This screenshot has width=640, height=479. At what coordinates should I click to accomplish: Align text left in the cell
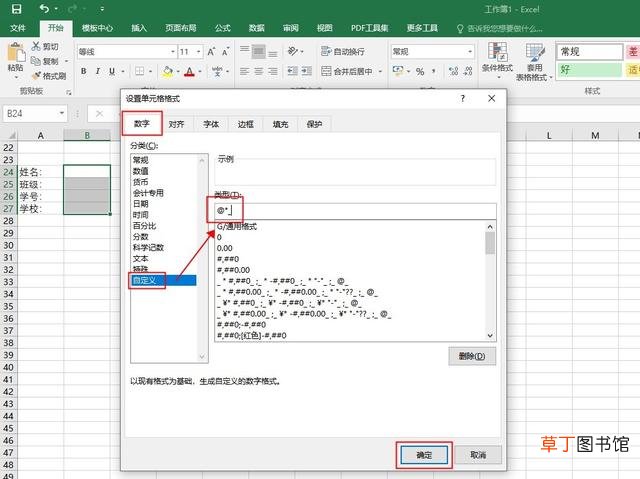click(x=244, y=71)
